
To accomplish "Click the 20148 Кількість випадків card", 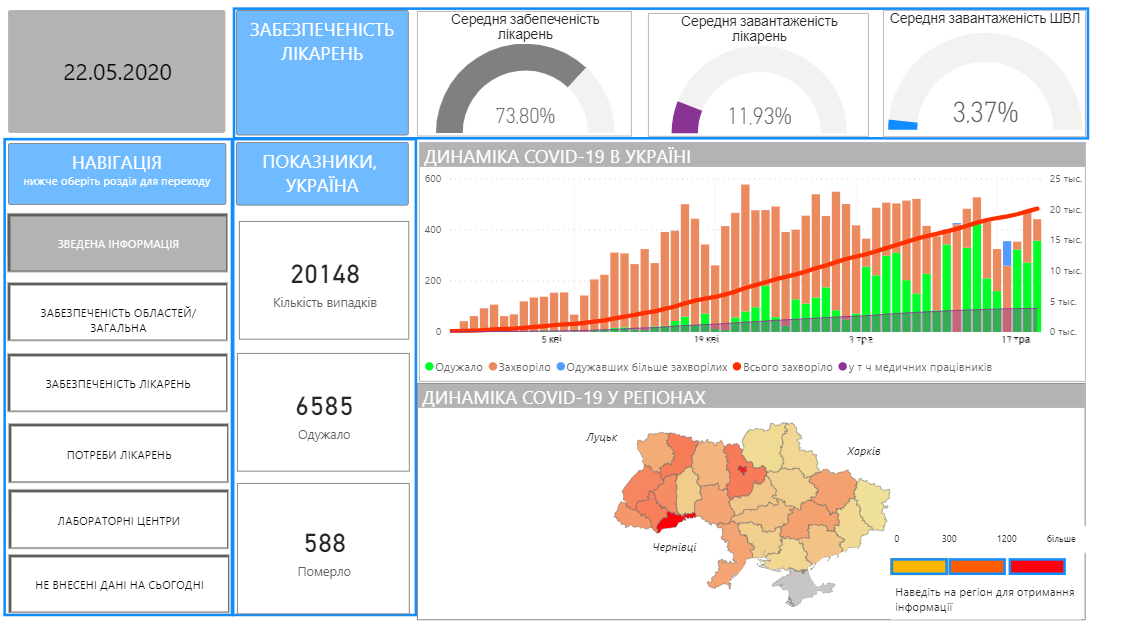I will coord(324,283).
